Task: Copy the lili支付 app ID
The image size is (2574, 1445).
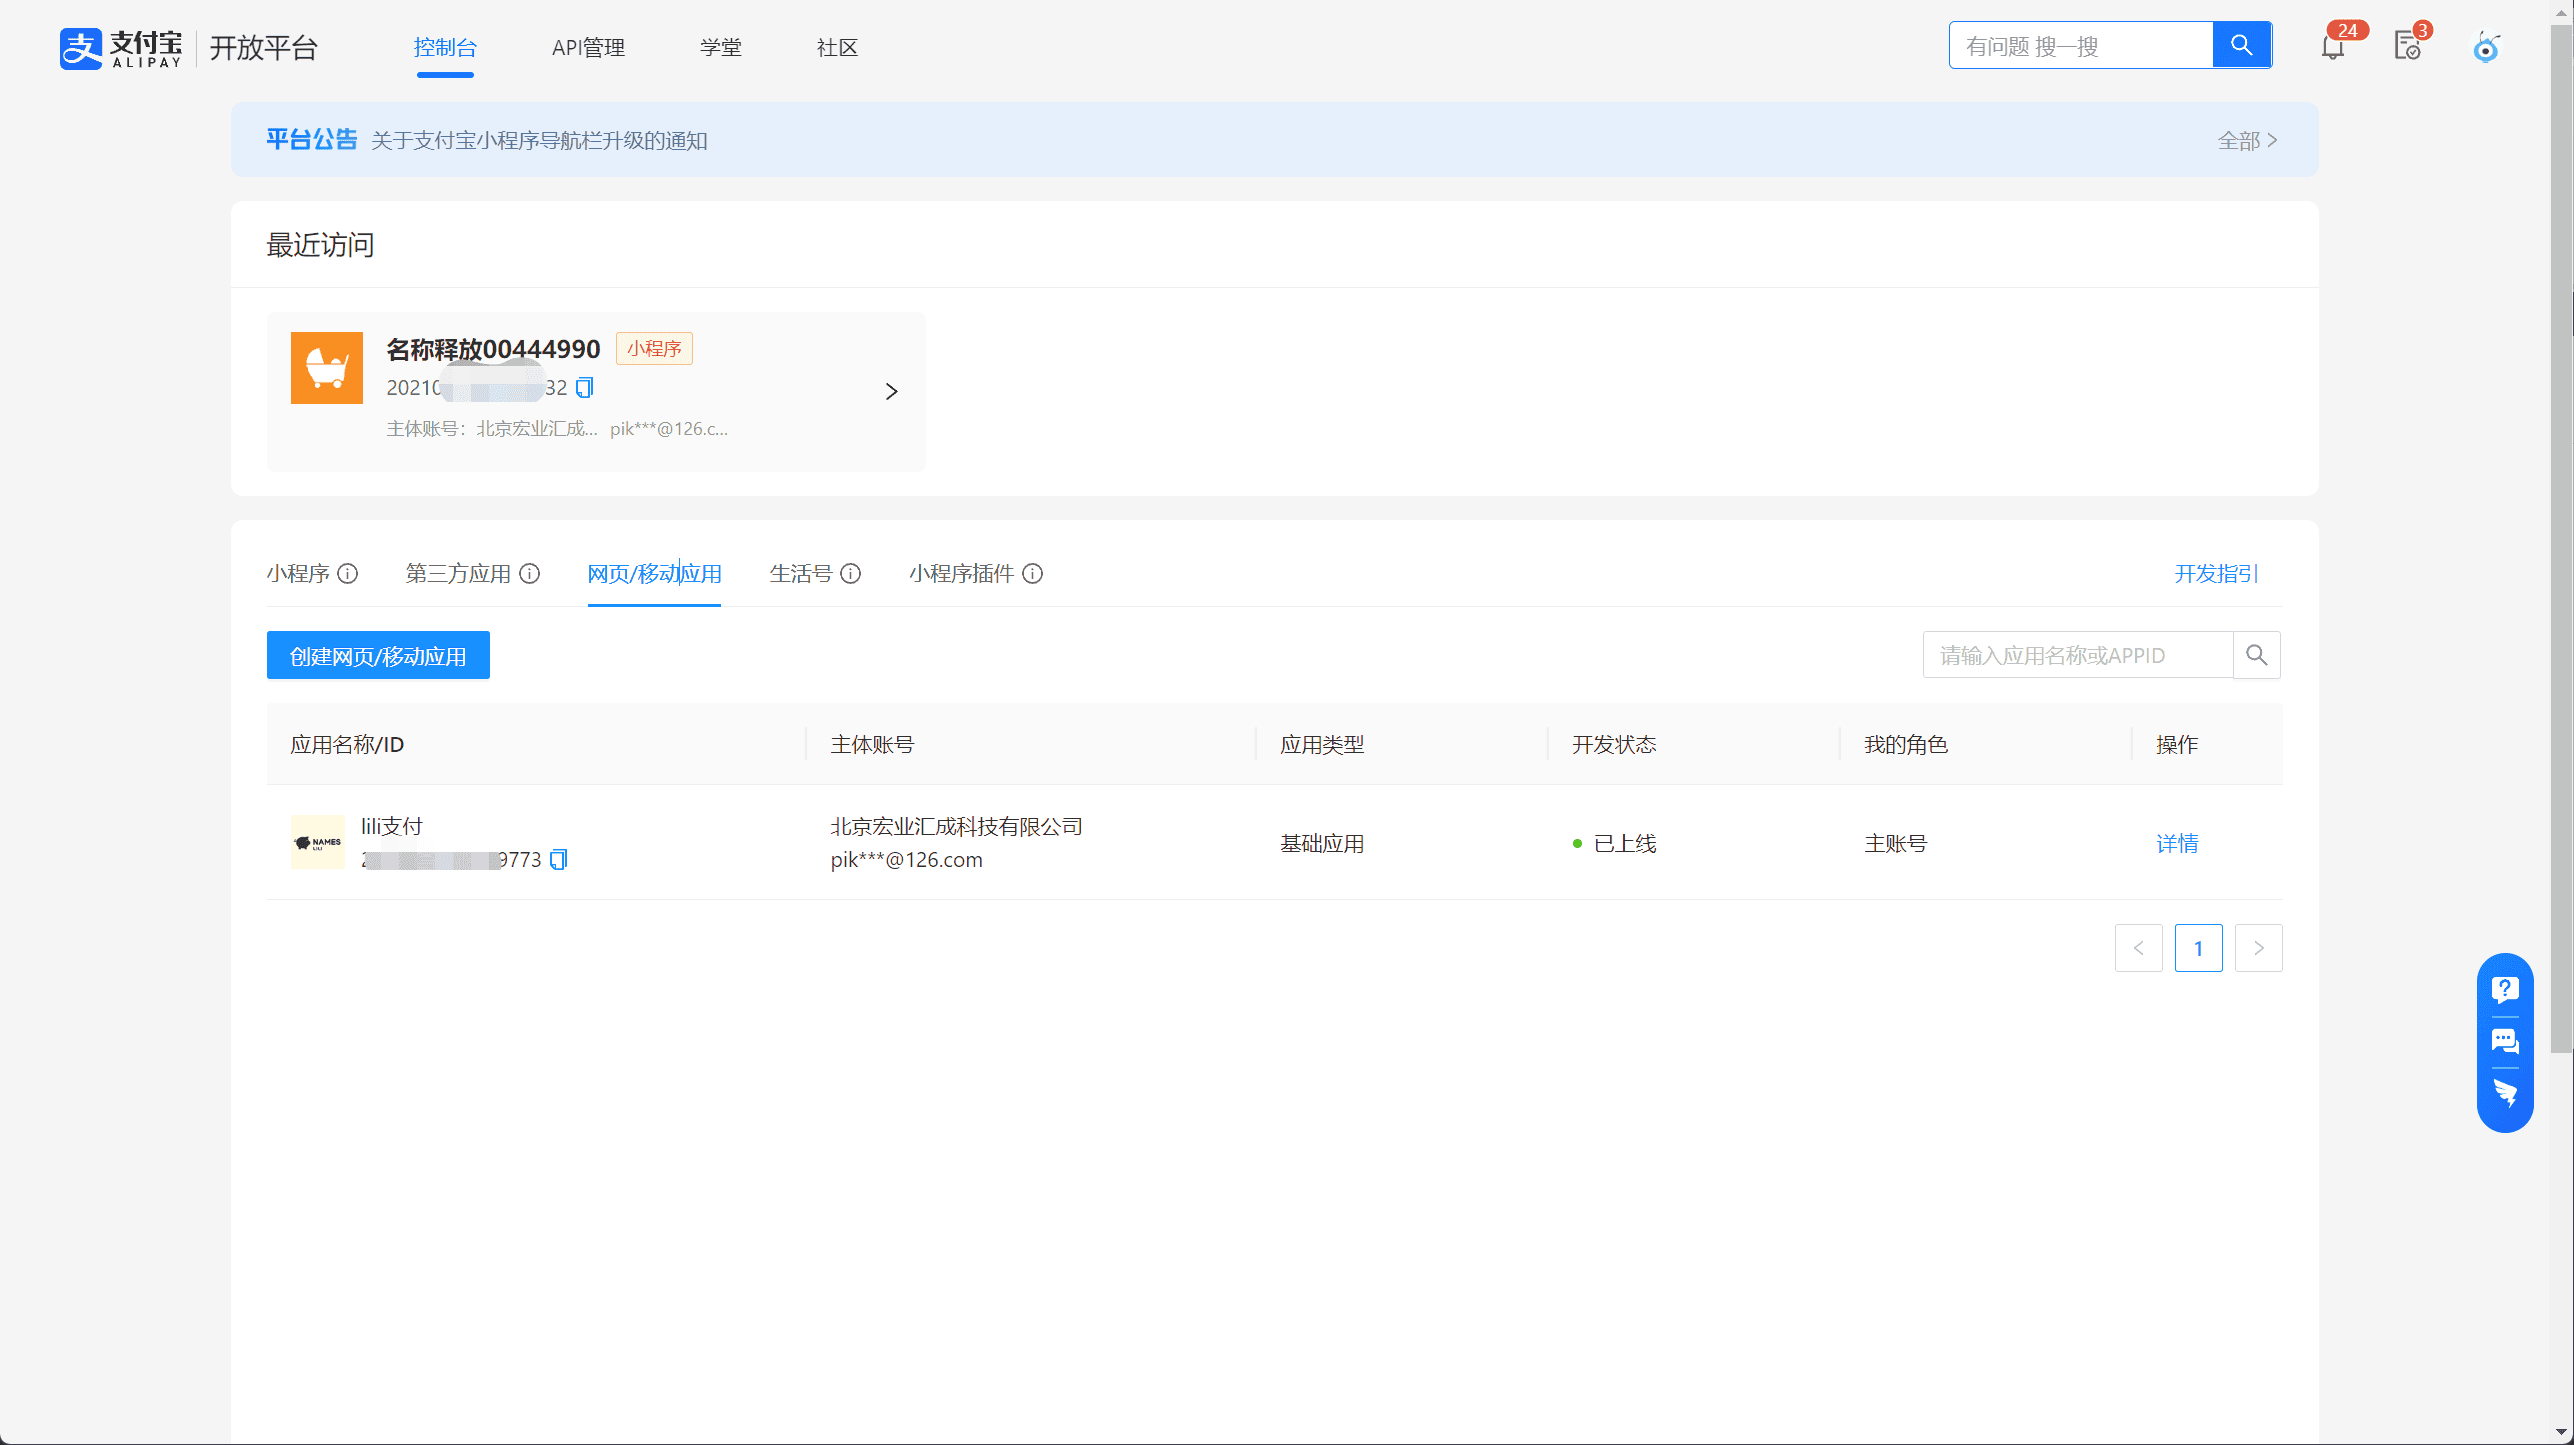Action: (559, 859)
